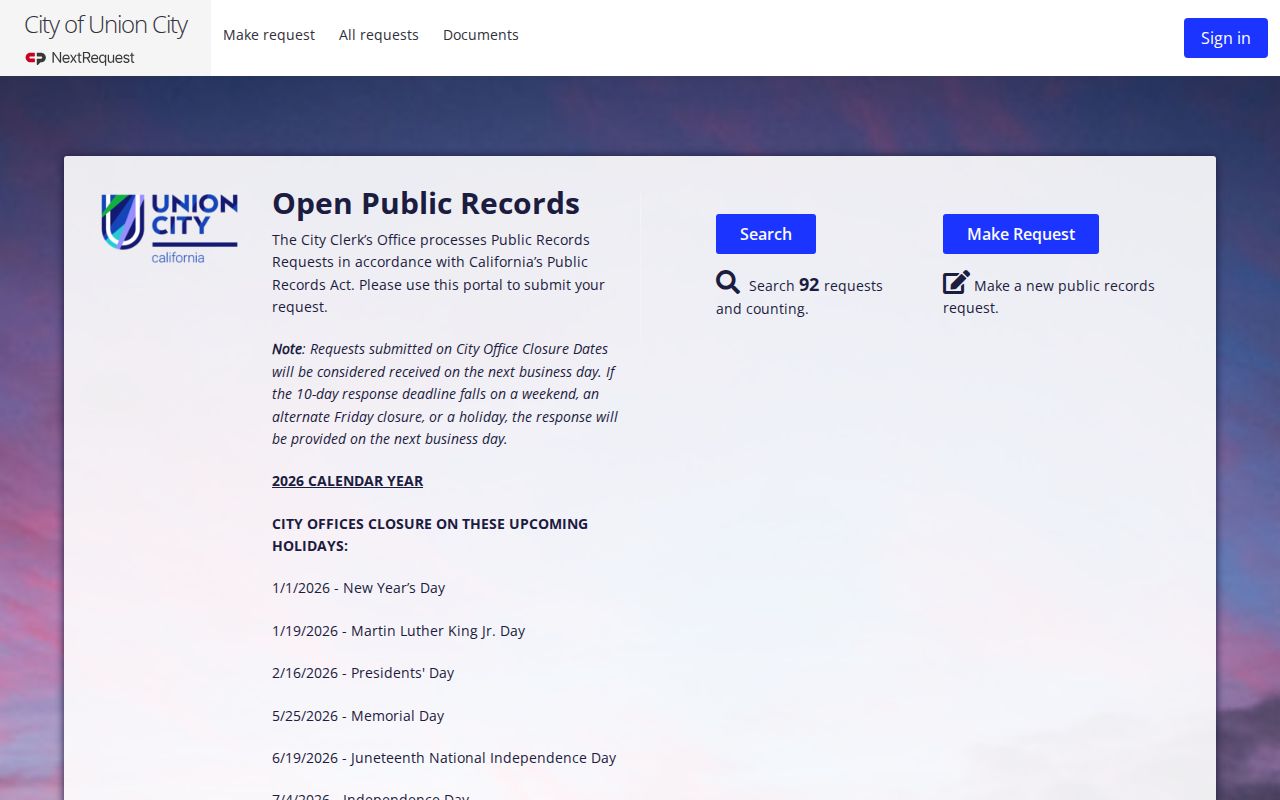This screenshot has width=1280, height=800.
Task: Click the Sign in button
Action: click(x=1226, y=38)
